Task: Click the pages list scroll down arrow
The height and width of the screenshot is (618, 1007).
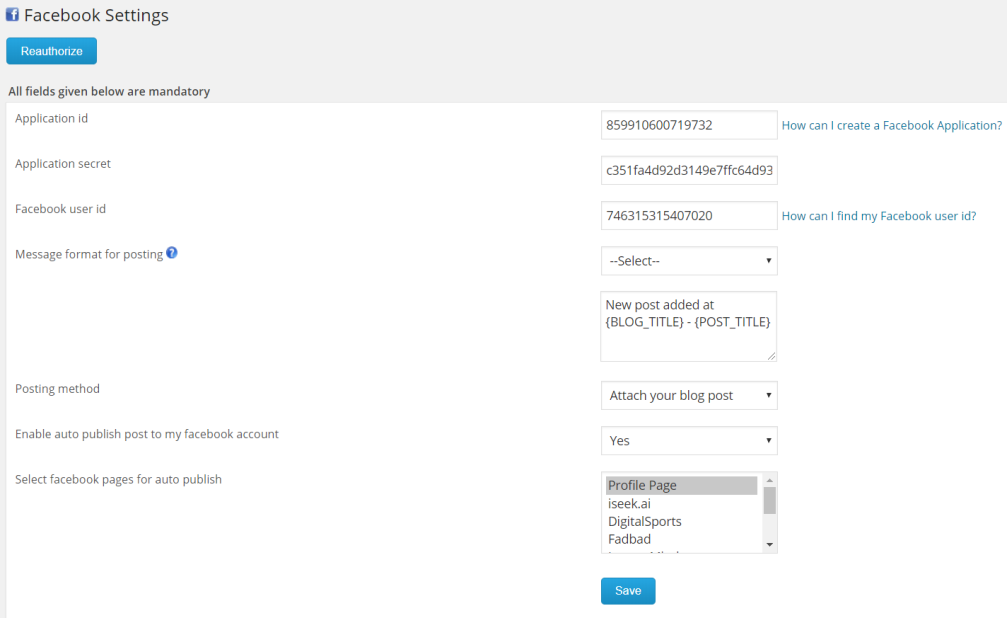Action: coord(769,545)
